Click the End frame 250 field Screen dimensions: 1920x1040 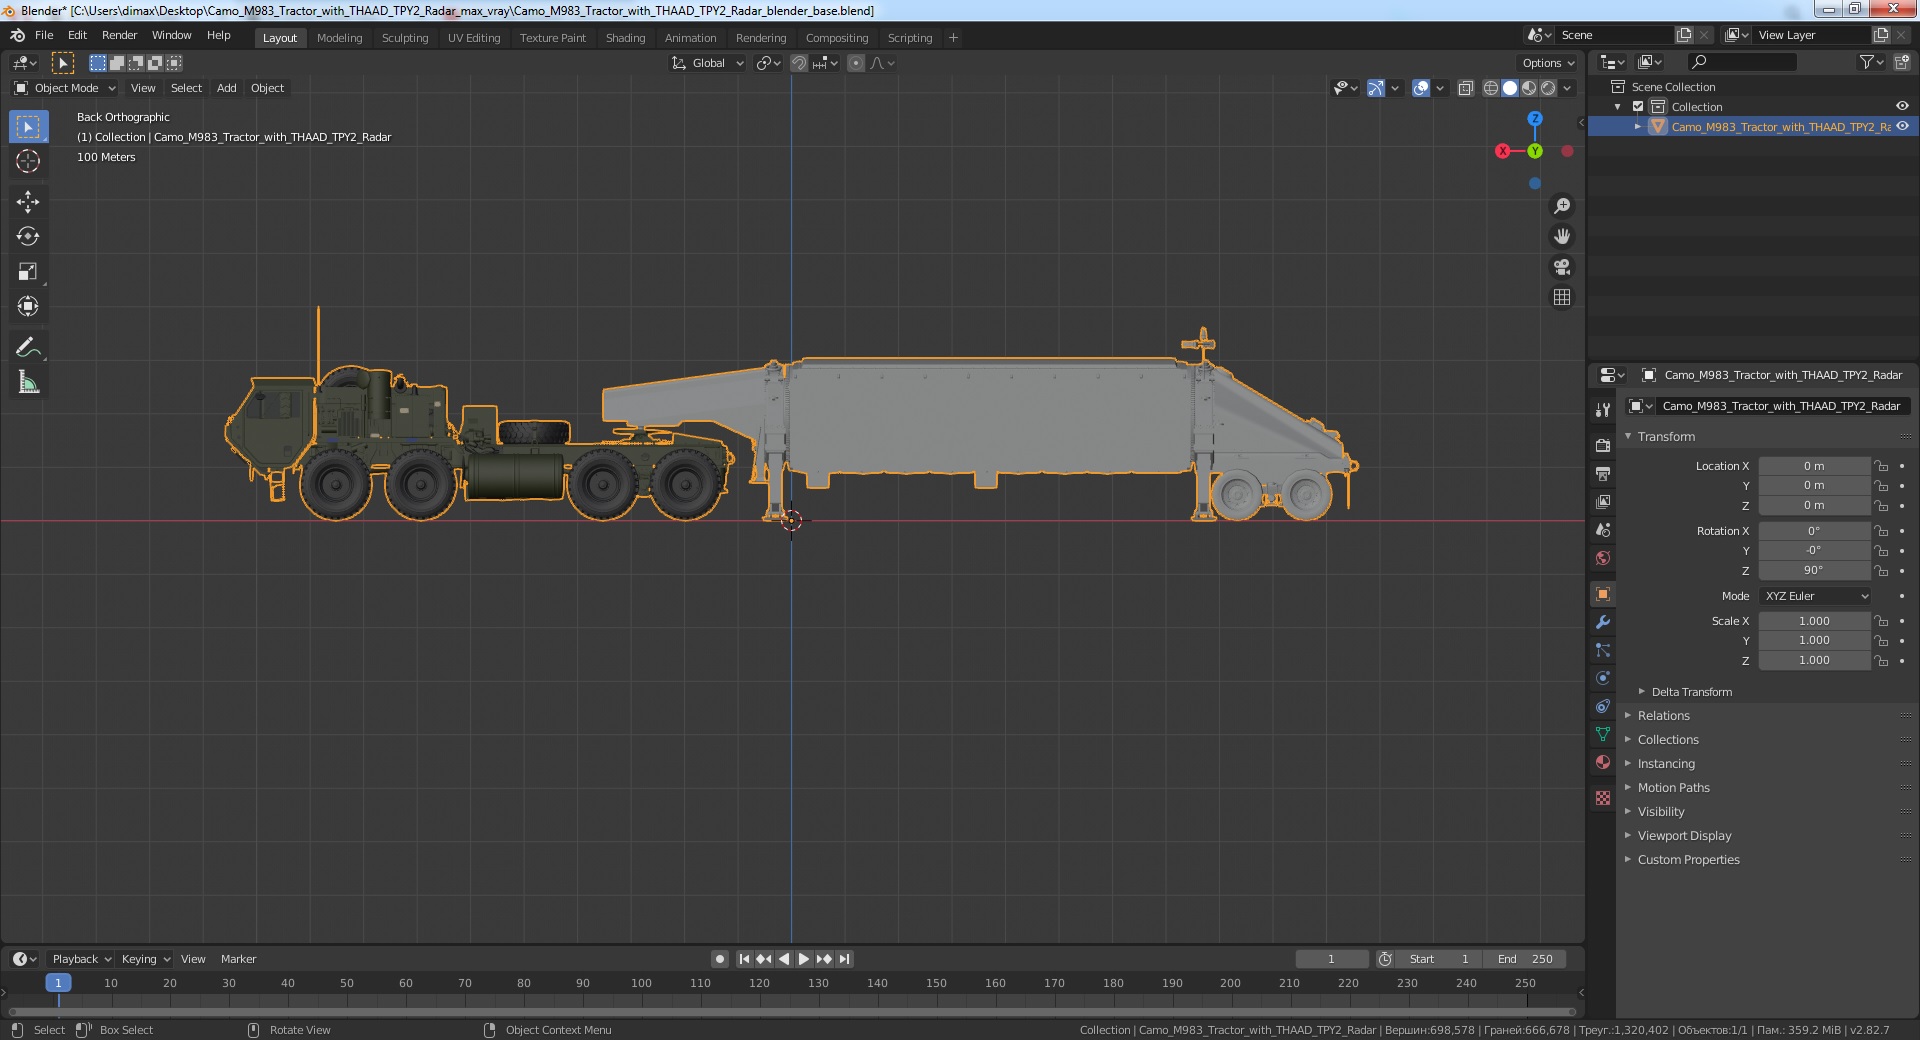1525,959
